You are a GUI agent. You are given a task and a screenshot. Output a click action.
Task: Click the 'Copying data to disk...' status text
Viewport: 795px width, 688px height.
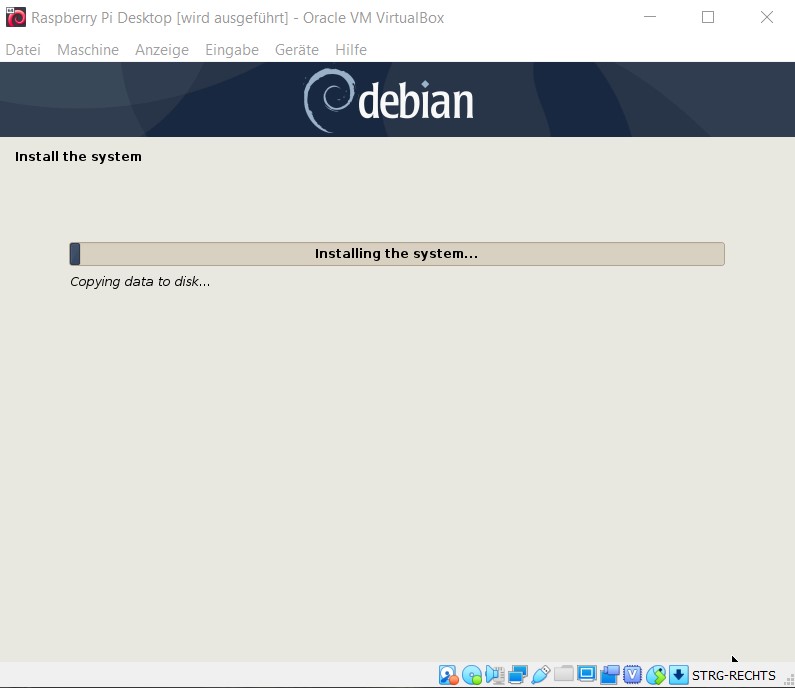tap(140, 282)
